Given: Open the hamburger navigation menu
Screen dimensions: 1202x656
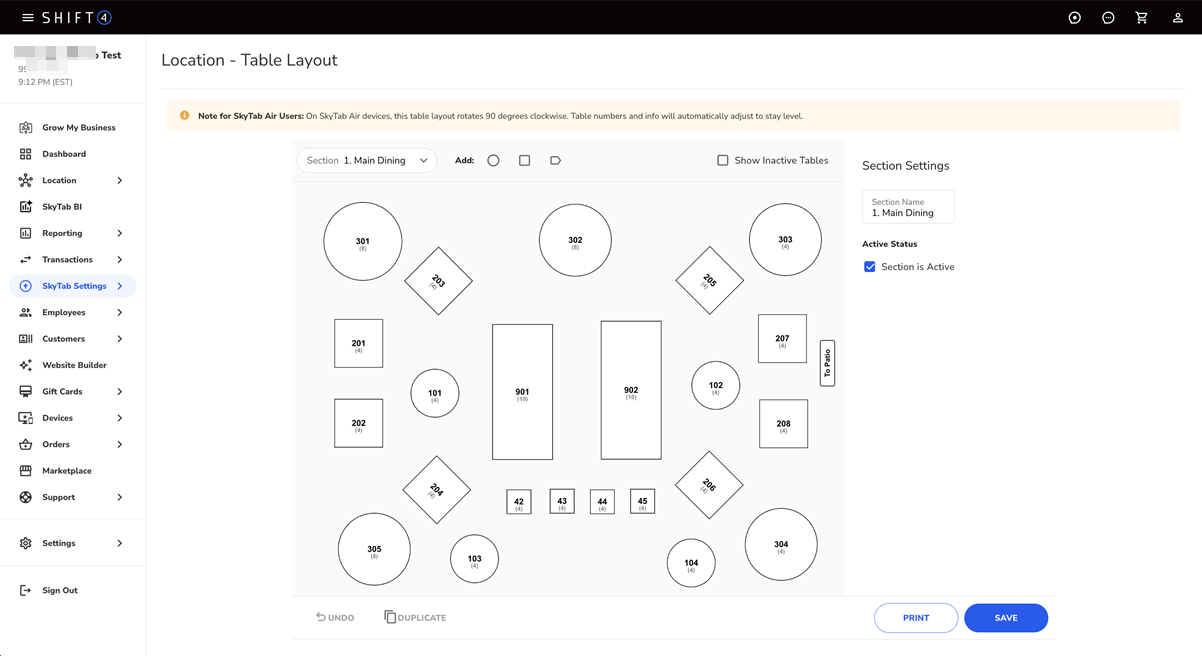Looking at the screenshot, I should coord(27,18).
